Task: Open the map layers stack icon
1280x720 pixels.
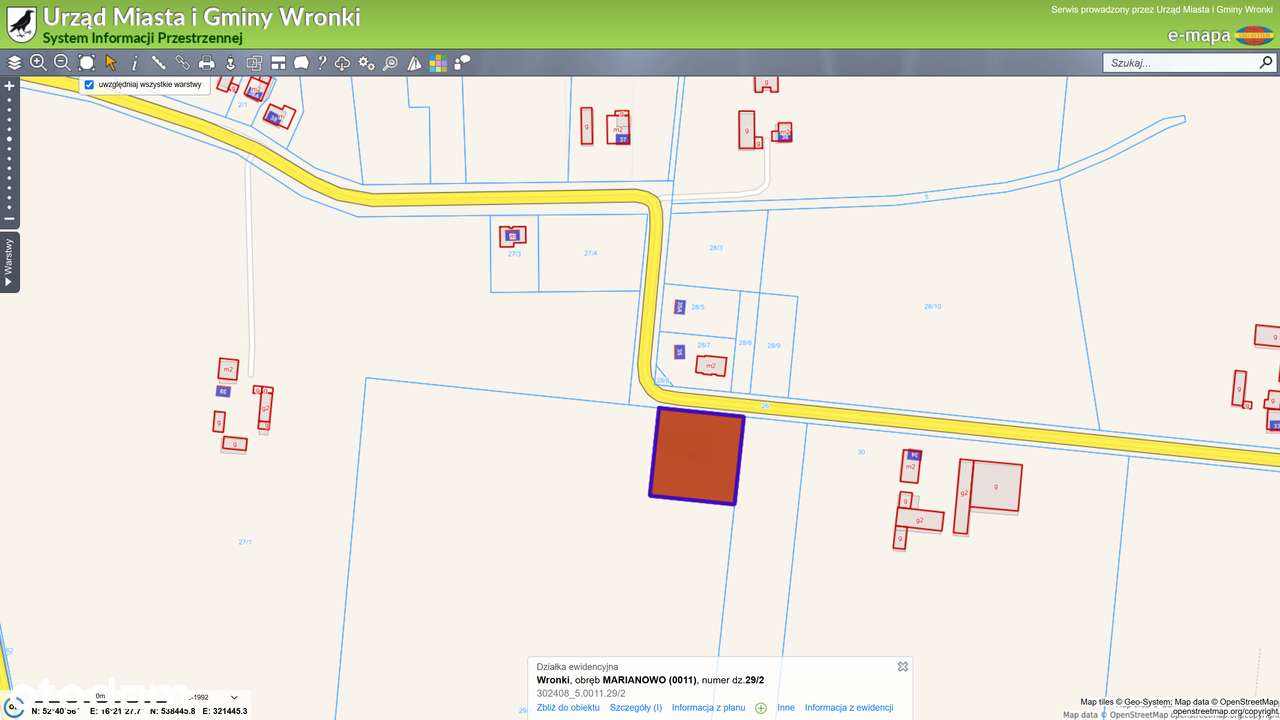Action: point(14,62)
